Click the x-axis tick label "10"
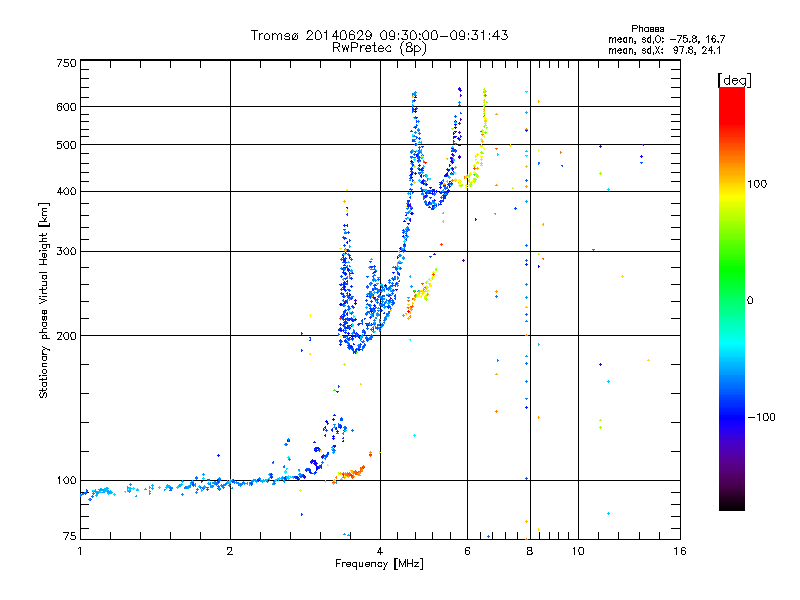 (578, 551)
